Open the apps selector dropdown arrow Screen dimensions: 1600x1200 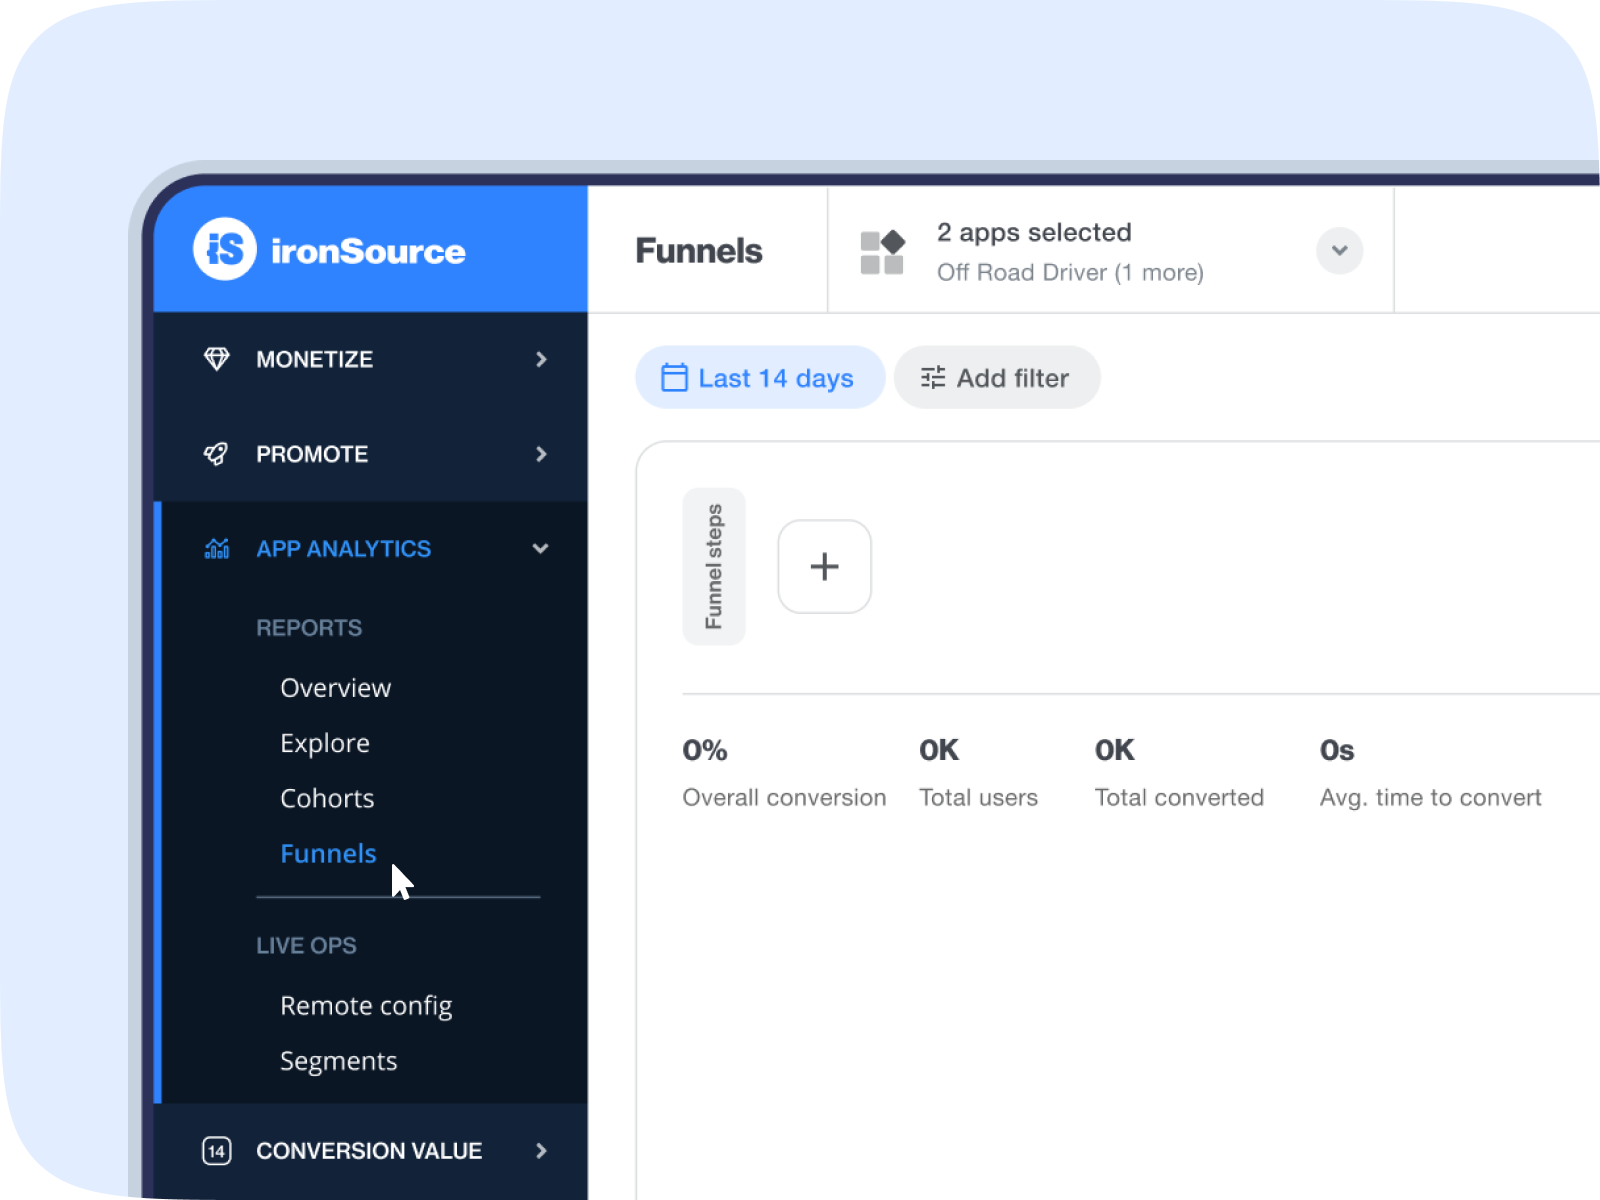click(1339, 250)
